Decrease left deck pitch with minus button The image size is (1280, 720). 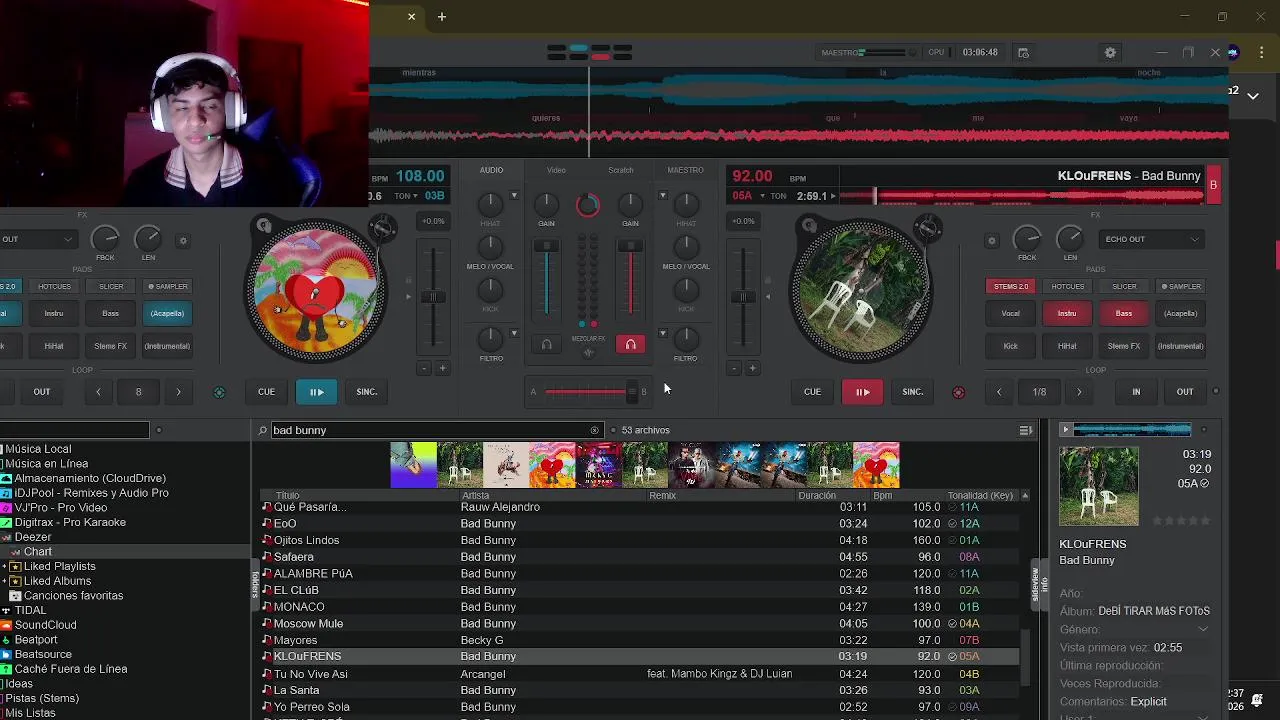[424, 368]
